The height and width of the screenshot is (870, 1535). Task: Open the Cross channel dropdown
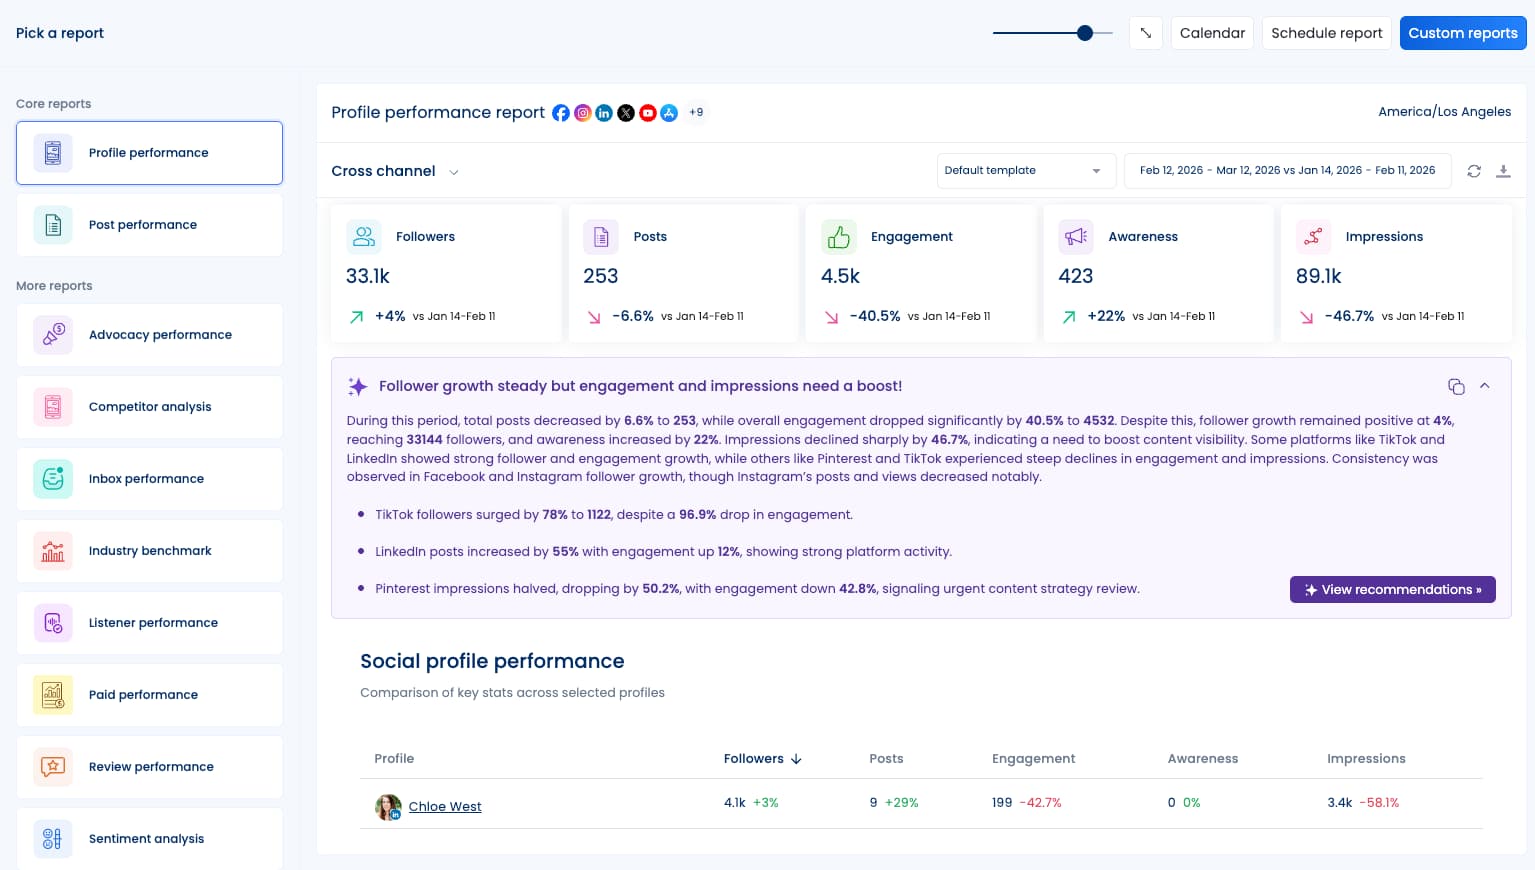click(x=395, y=171)
